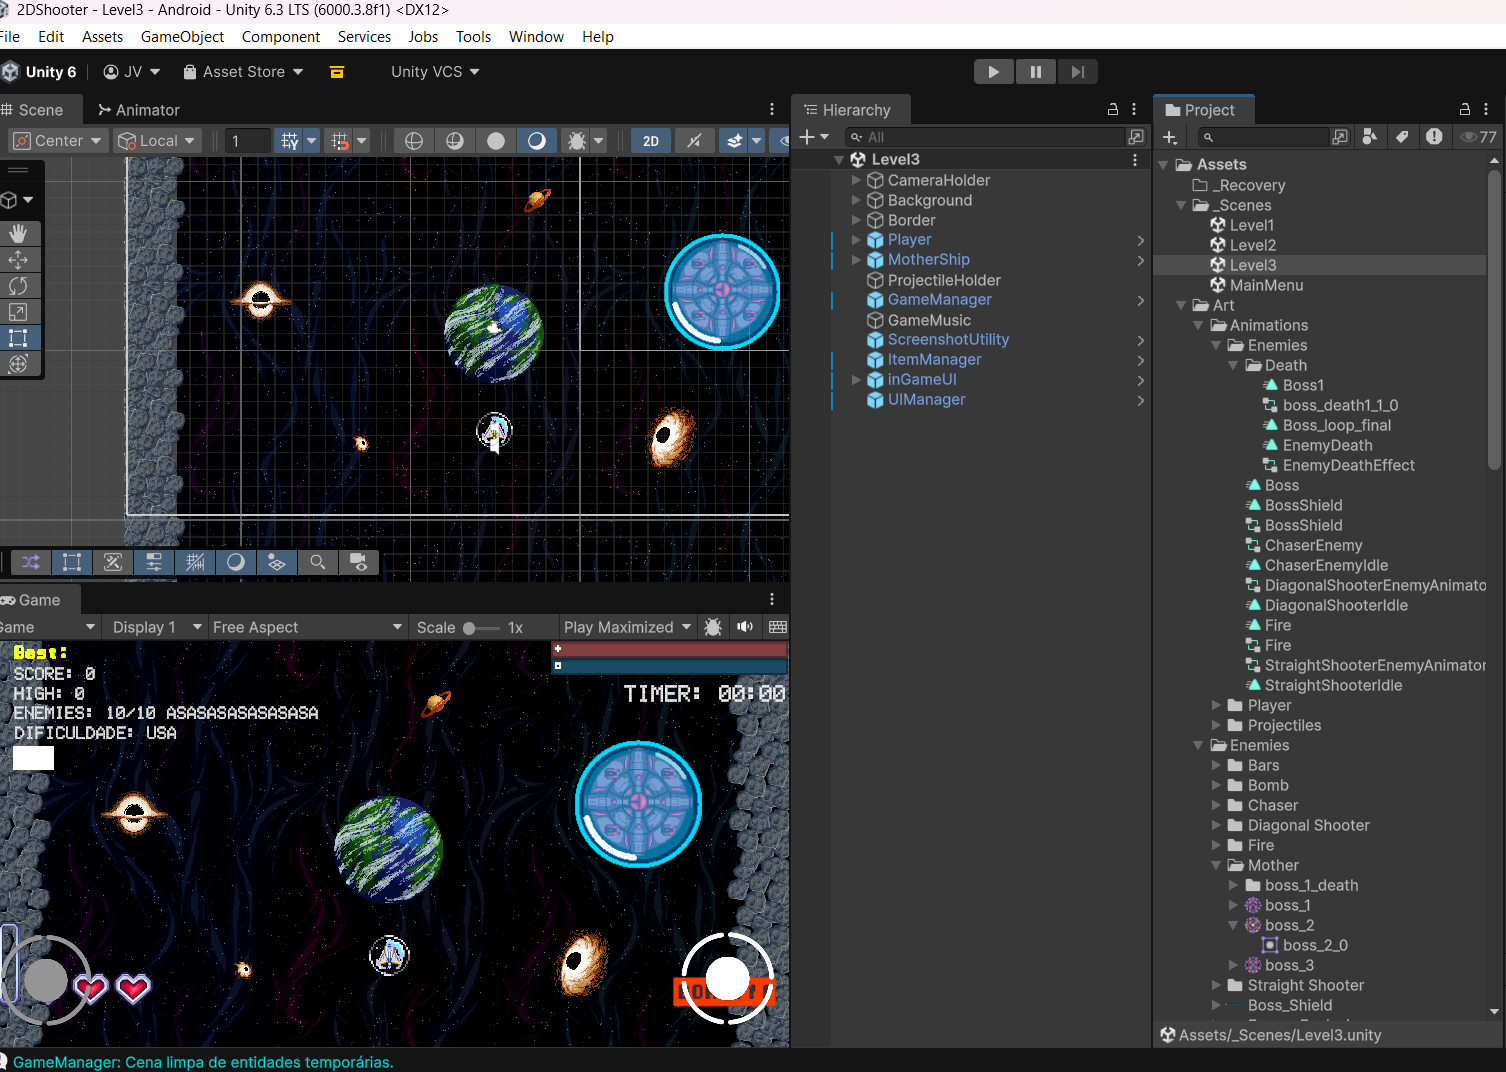Activate the Rect transform tool

coord(18,338)
